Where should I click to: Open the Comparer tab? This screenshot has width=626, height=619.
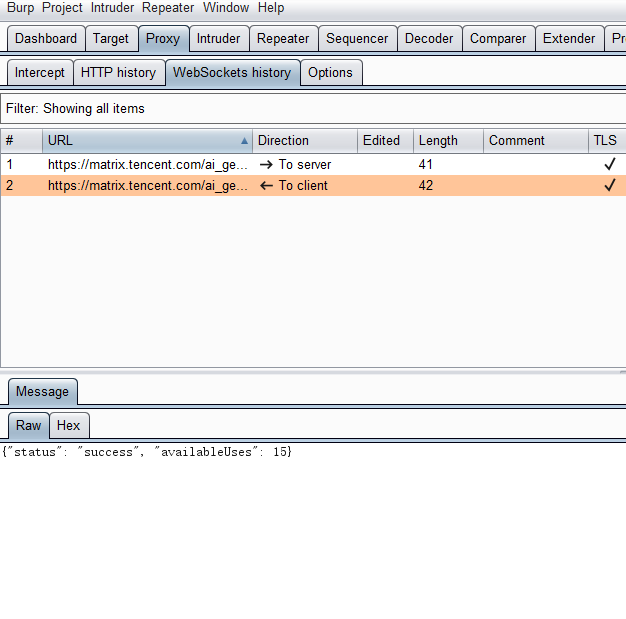(498, 39)
